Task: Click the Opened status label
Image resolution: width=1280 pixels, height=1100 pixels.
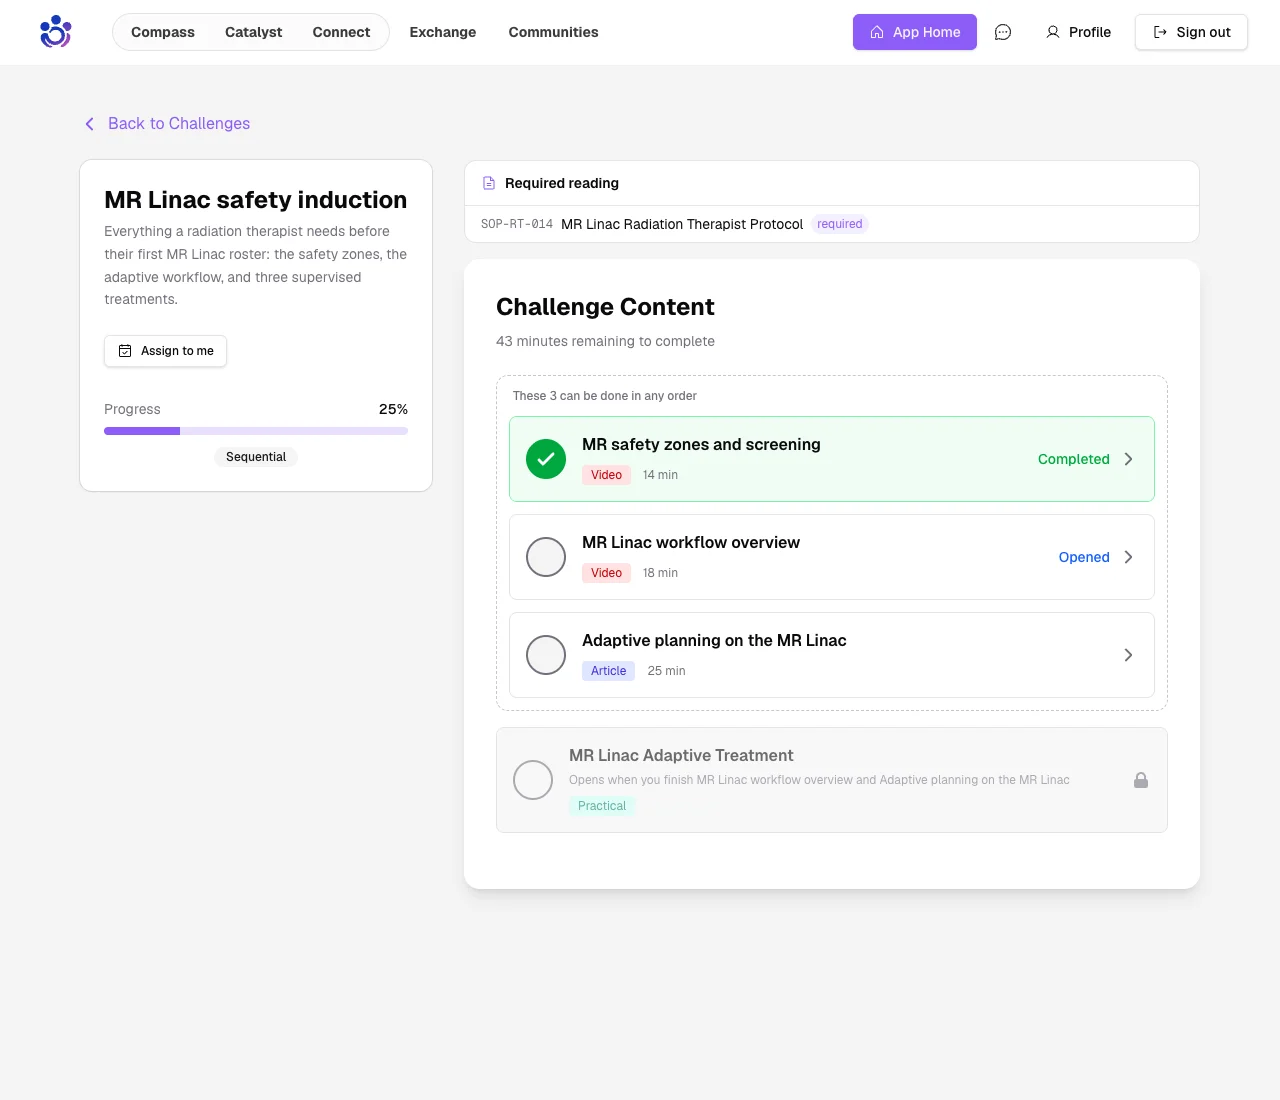Action: point(1084,557)
